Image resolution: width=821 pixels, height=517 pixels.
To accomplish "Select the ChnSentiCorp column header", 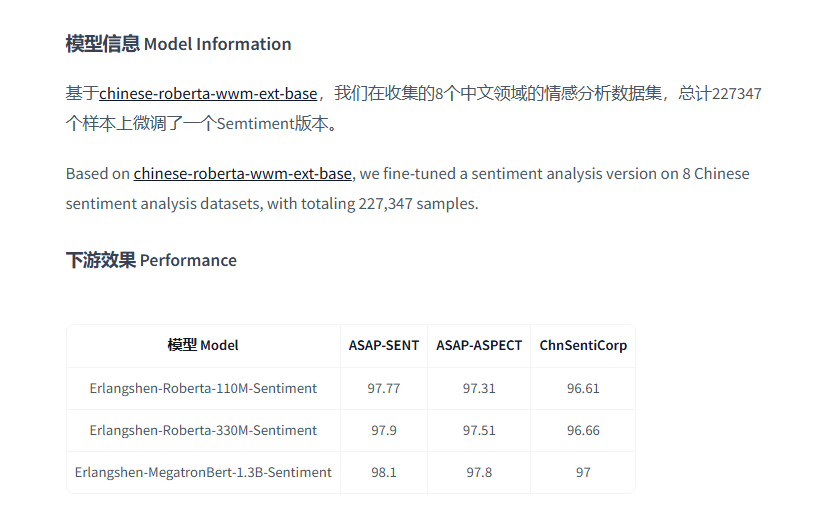I will tap(583, 345).
